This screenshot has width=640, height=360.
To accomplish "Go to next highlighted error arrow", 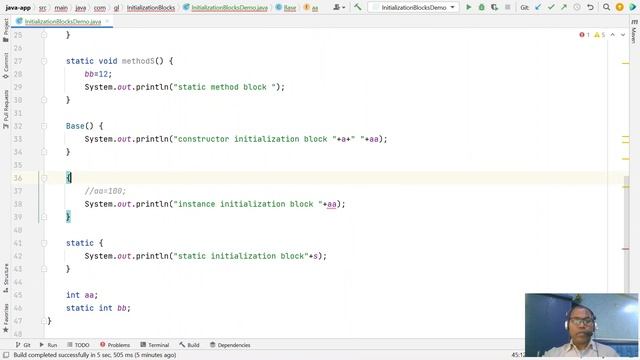I will [x=623, y=35].
